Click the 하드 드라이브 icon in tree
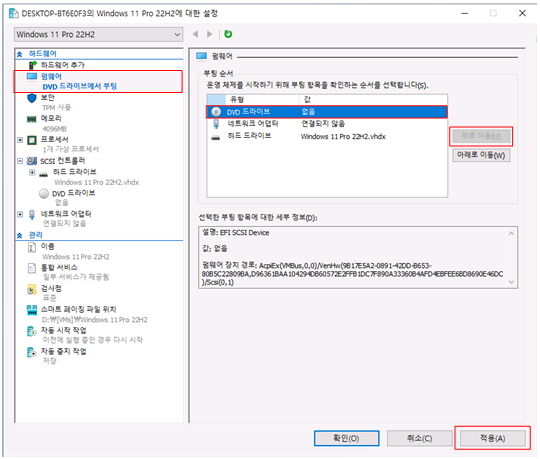The image size is (540, 459). [x=43, y=174]
